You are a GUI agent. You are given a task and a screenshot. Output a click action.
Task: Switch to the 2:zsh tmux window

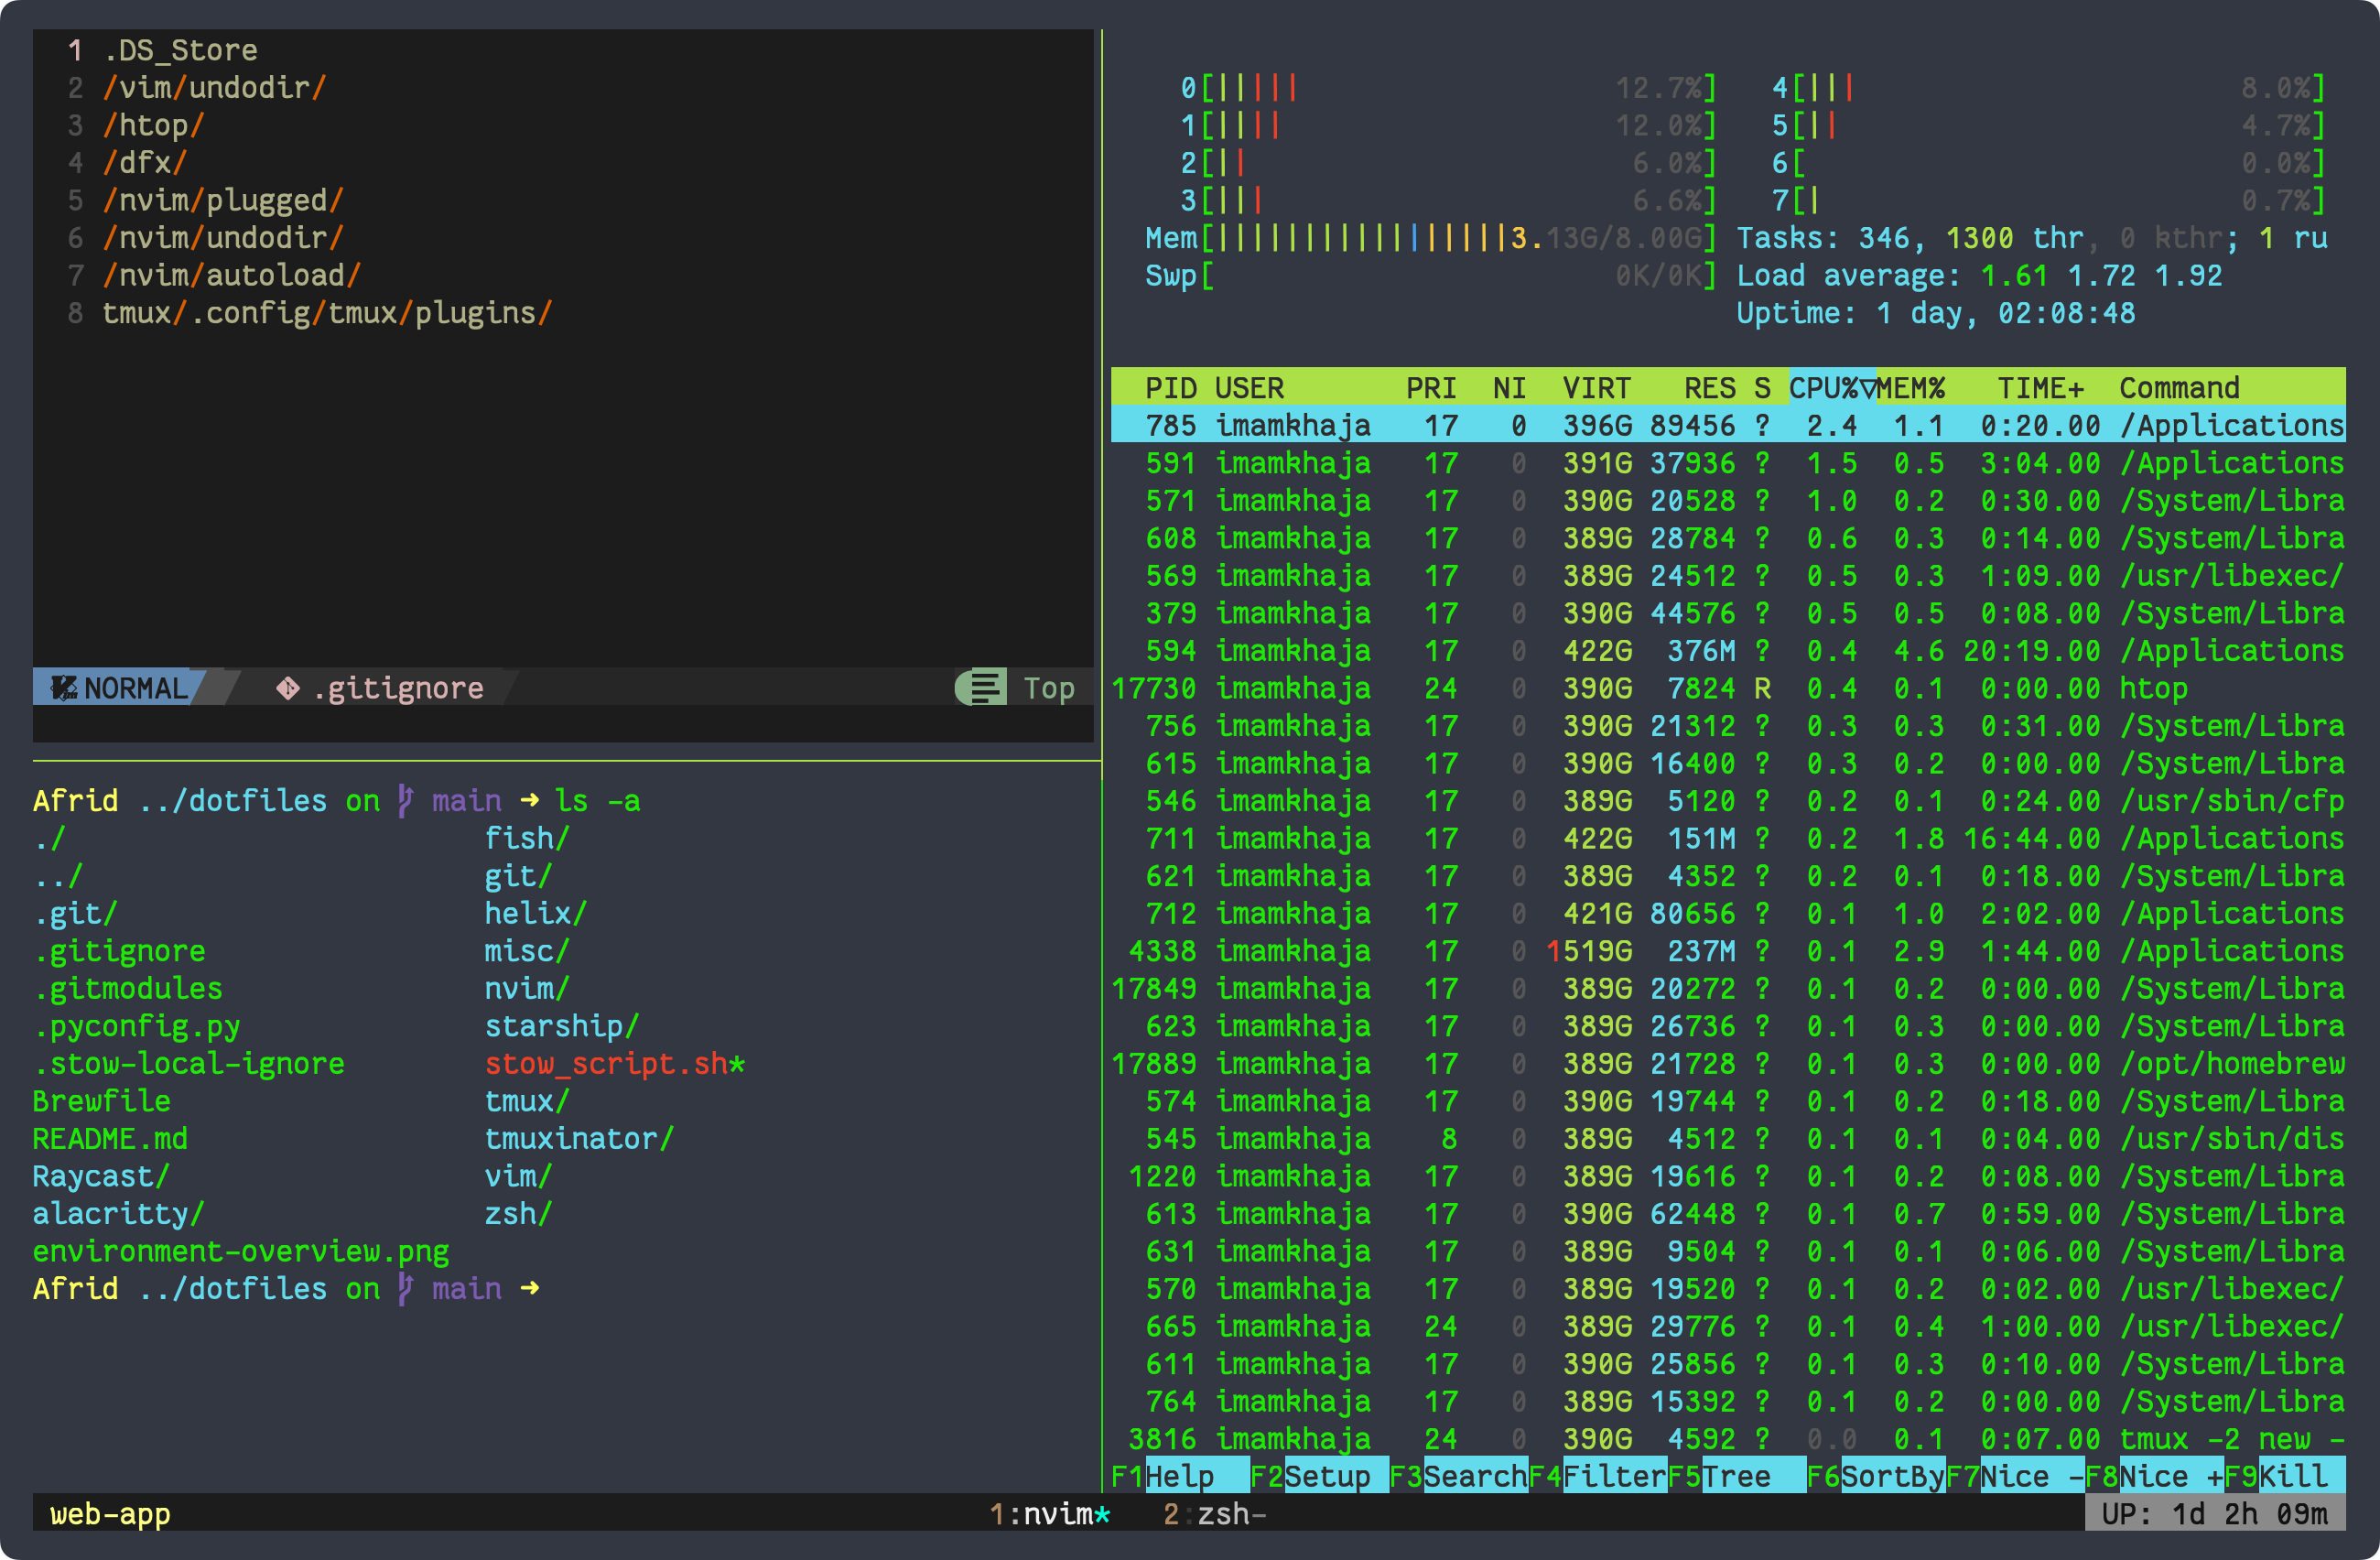tap(1214, 1515)
